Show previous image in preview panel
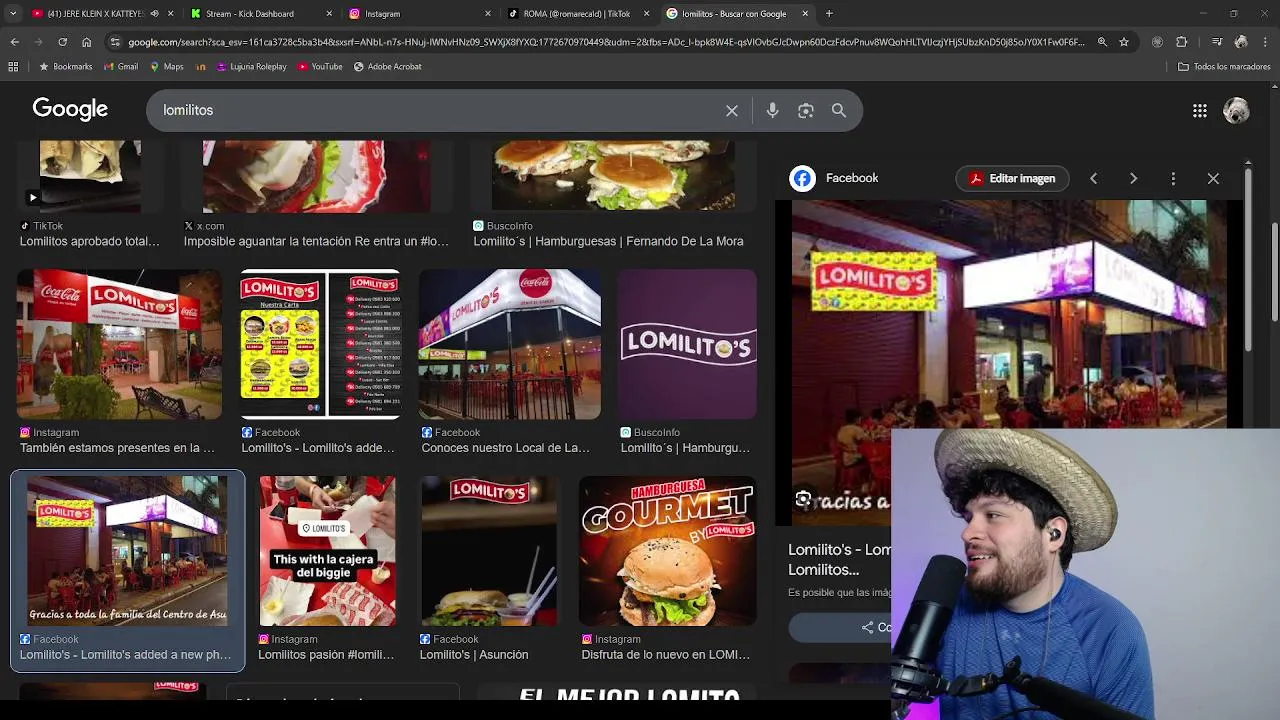Screen dimensions: 1280x720 pyautogui.click(x=1093, y=178)
